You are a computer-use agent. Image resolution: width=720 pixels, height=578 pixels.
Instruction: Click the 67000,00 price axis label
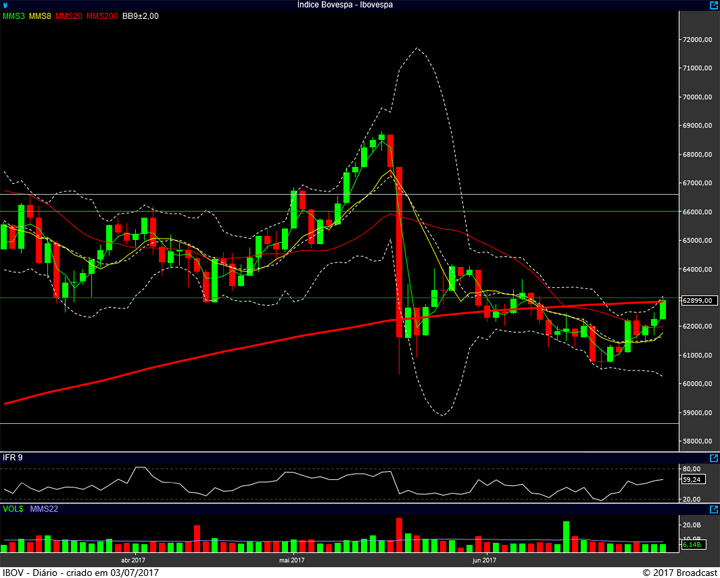(x=698, y=183)
